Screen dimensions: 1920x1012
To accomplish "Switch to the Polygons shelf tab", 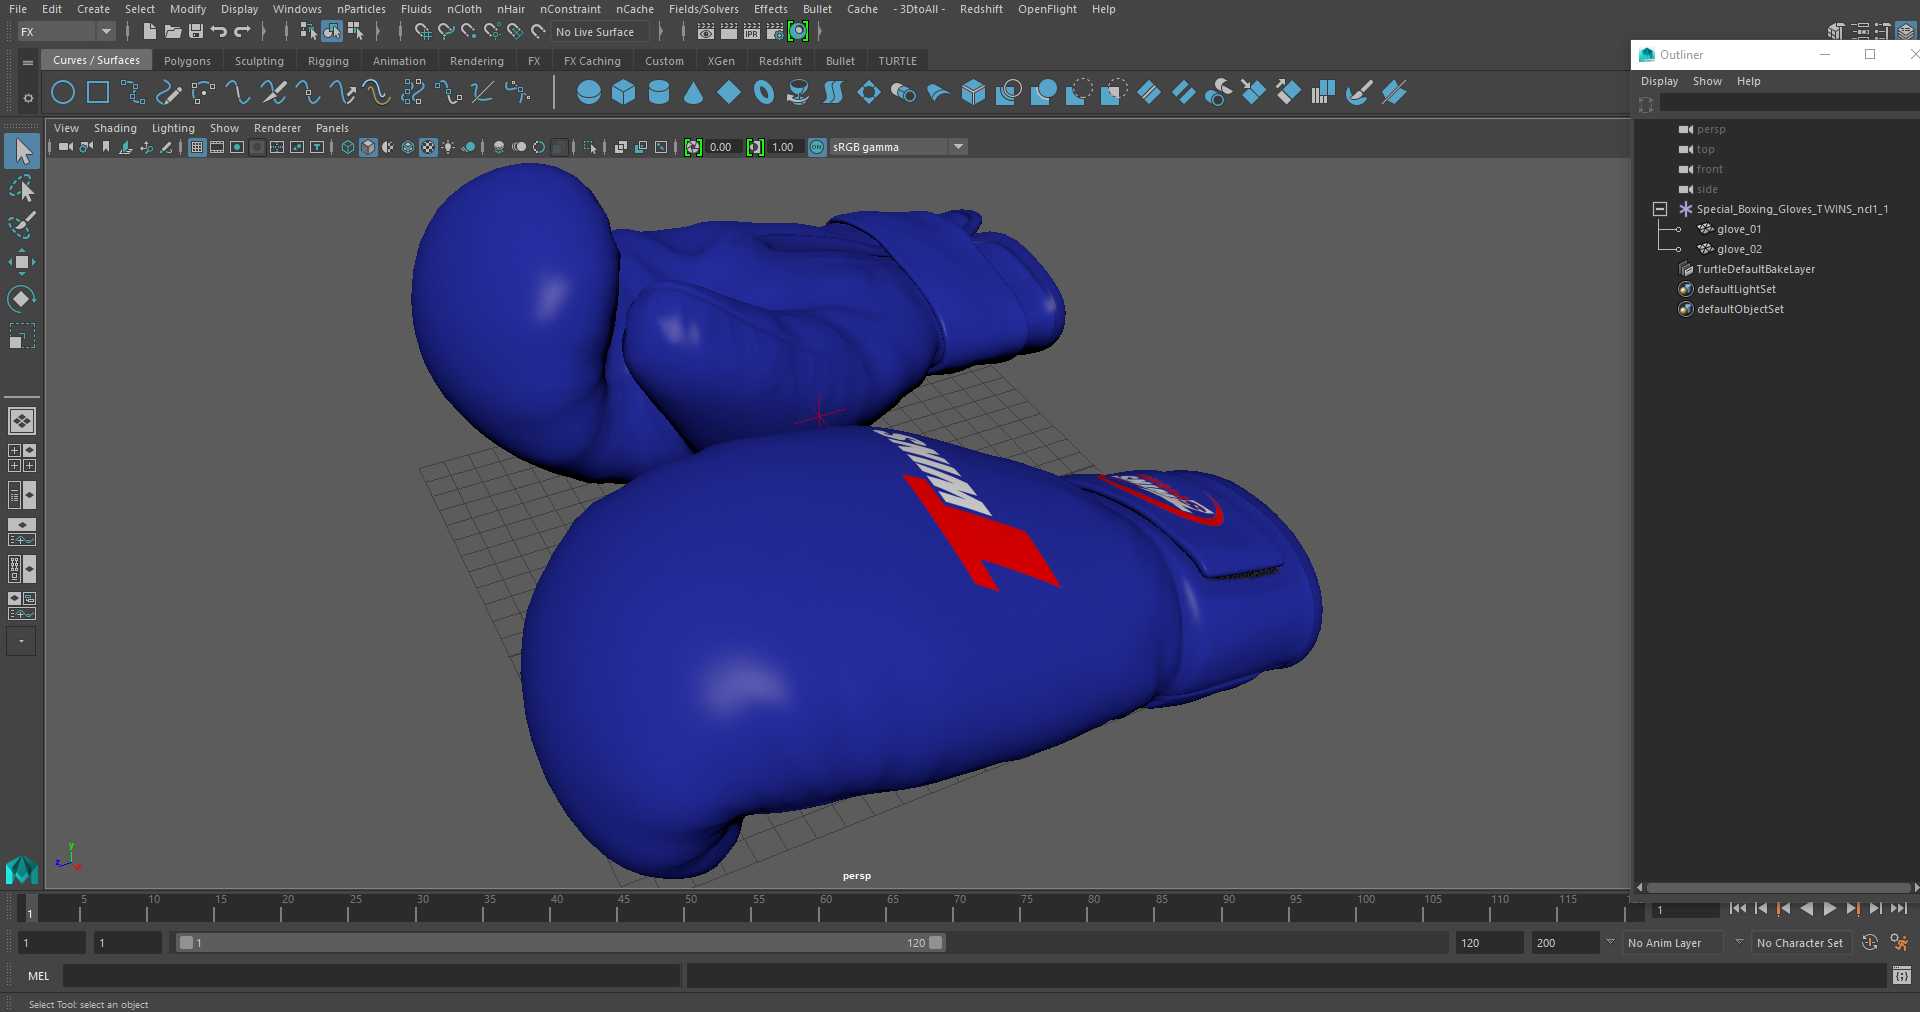I will point(187,61).
